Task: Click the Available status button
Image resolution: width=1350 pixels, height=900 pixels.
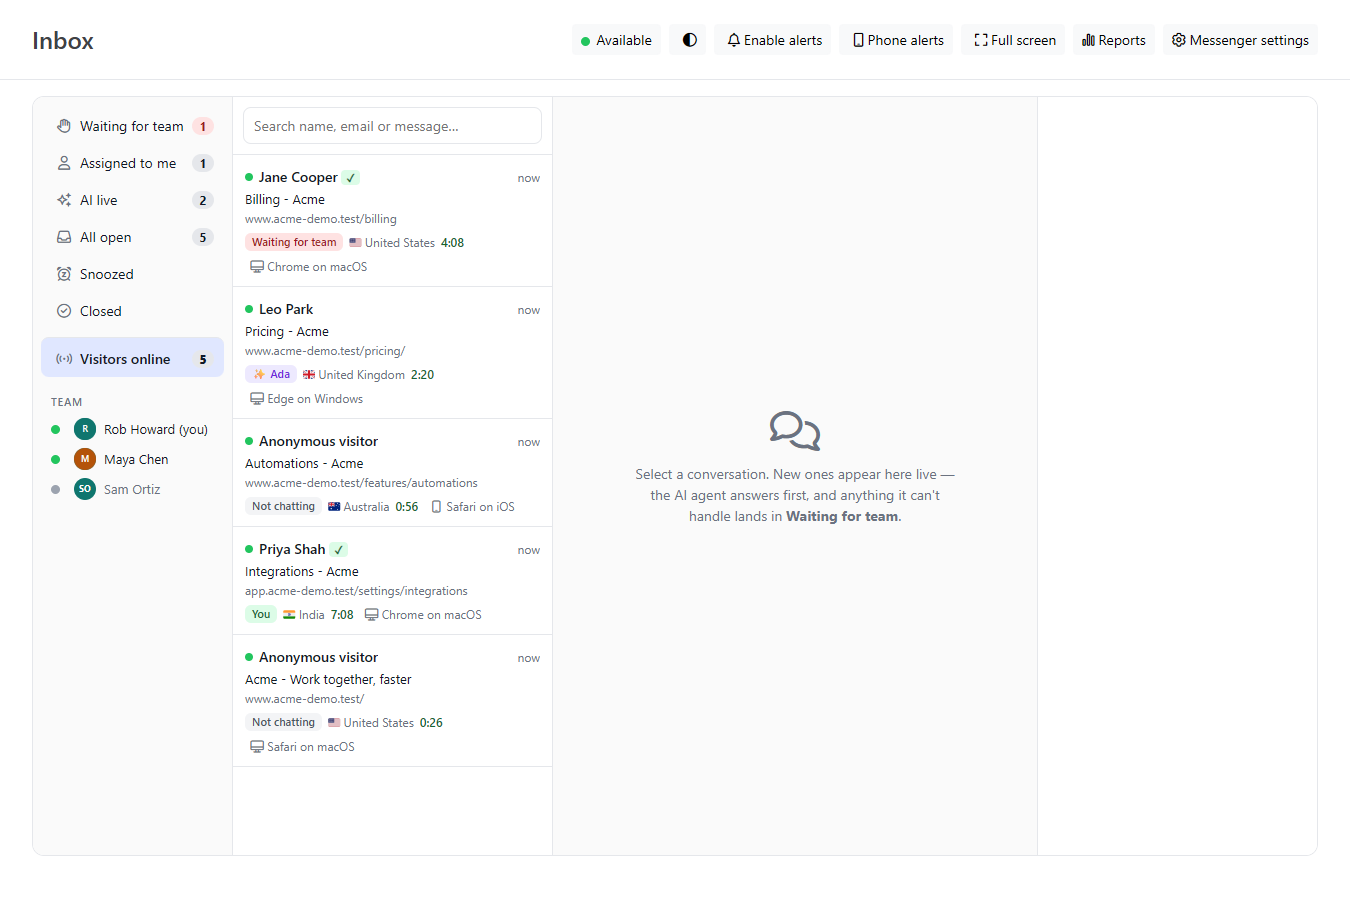Action: click(x=616, y=40)
